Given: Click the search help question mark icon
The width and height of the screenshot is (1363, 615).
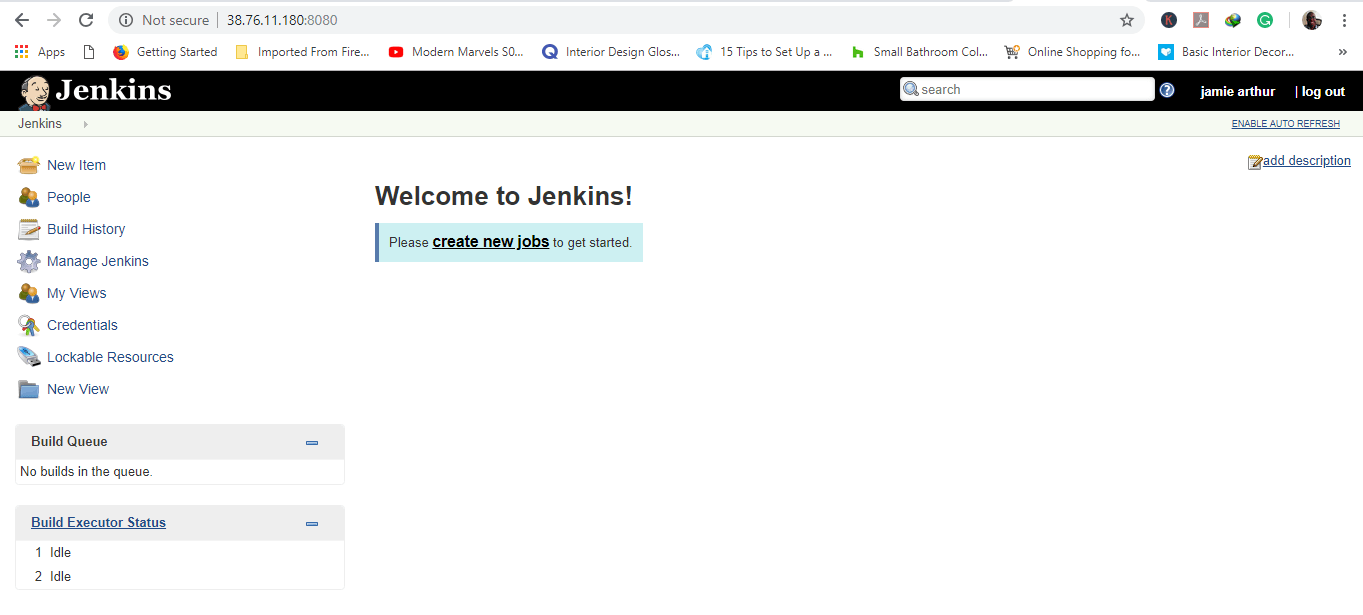Looking at the screenshot, I should [x=1167, y=90].
